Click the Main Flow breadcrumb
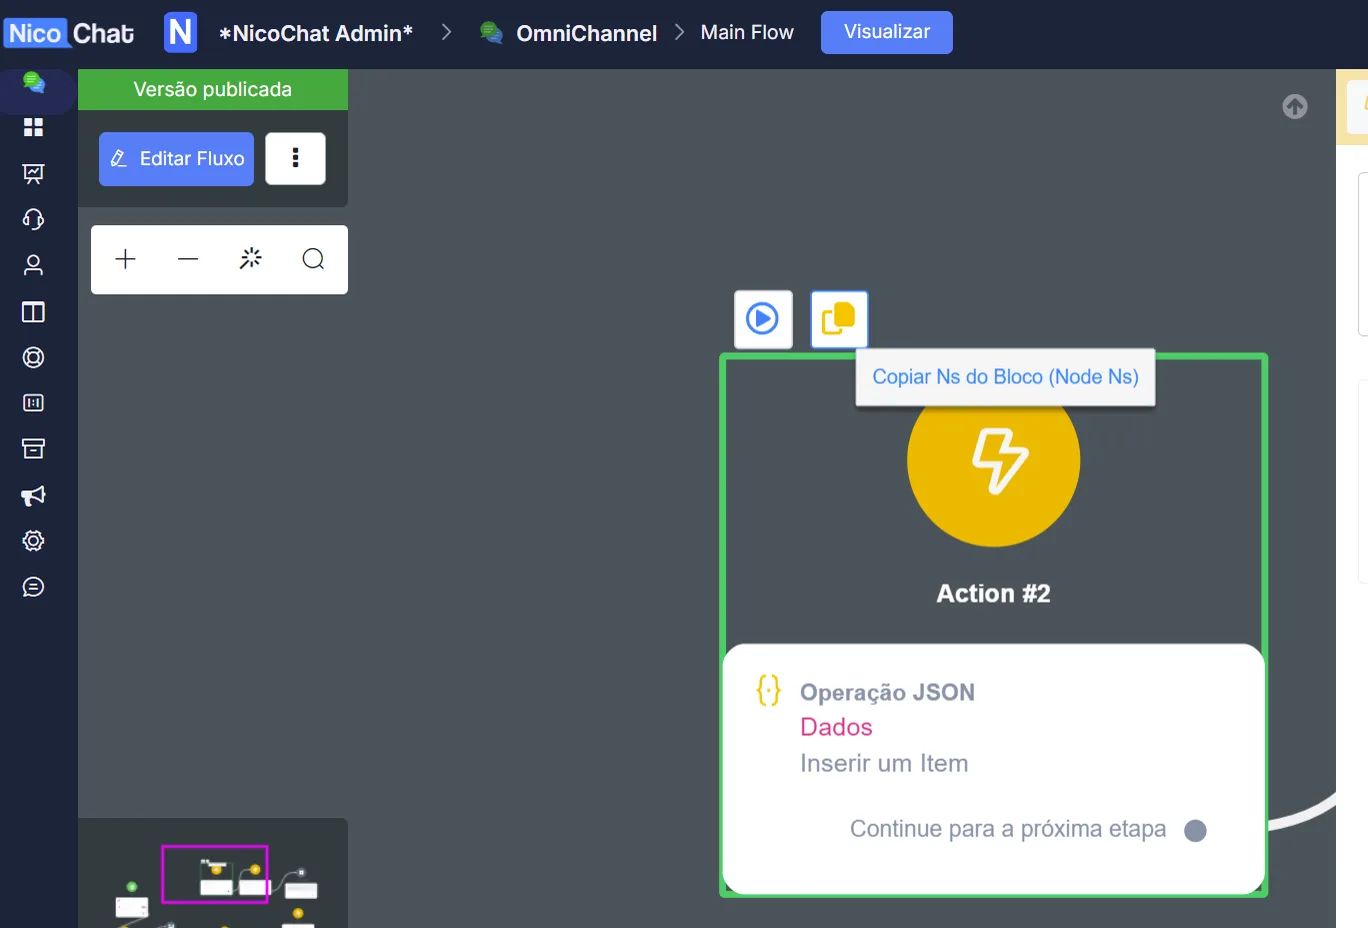 click(x=747, y=33)
